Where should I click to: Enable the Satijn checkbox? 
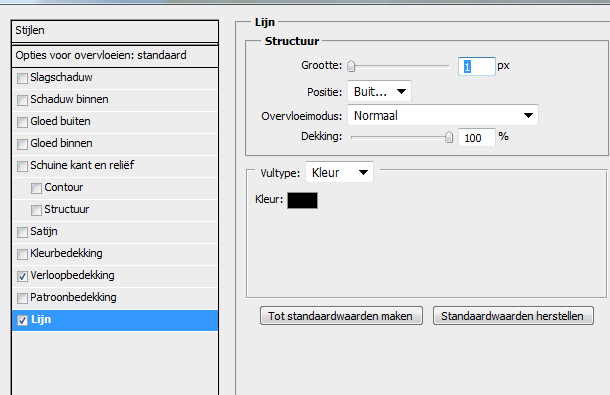pyautogui.click(x=22, y=232)
